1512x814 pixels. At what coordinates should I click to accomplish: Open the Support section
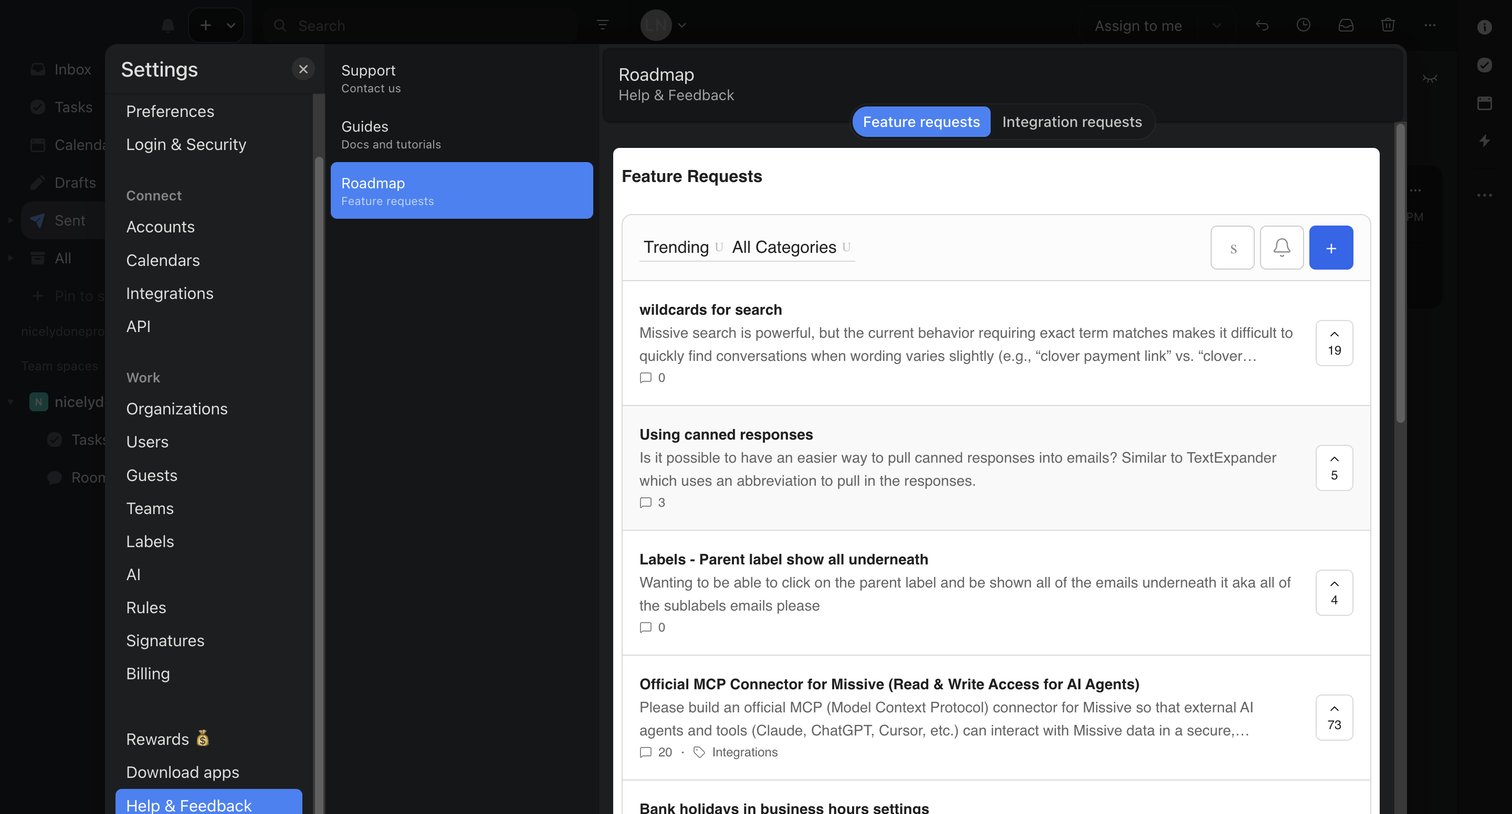(462, 78)
